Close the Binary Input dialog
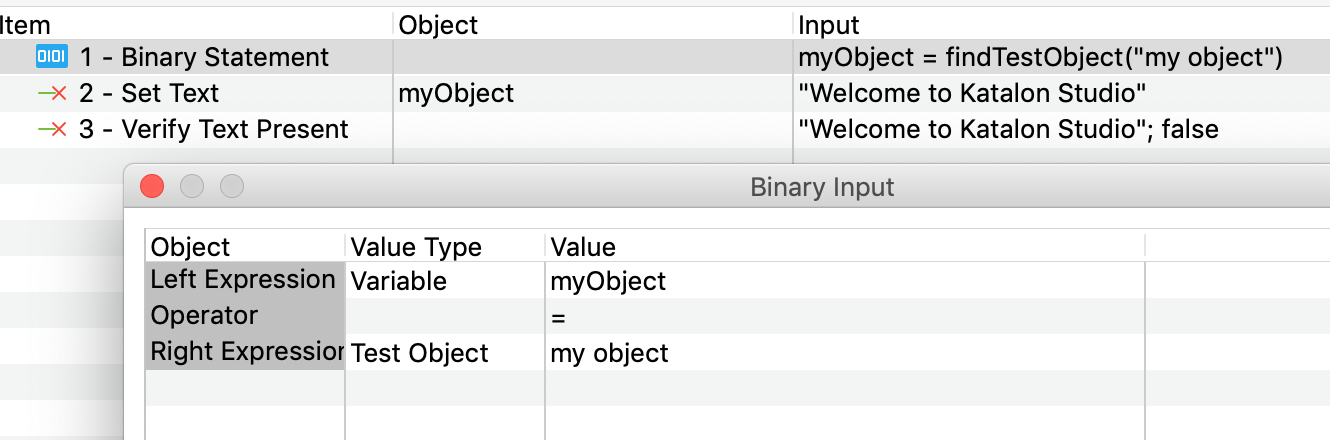 point(152,186)
